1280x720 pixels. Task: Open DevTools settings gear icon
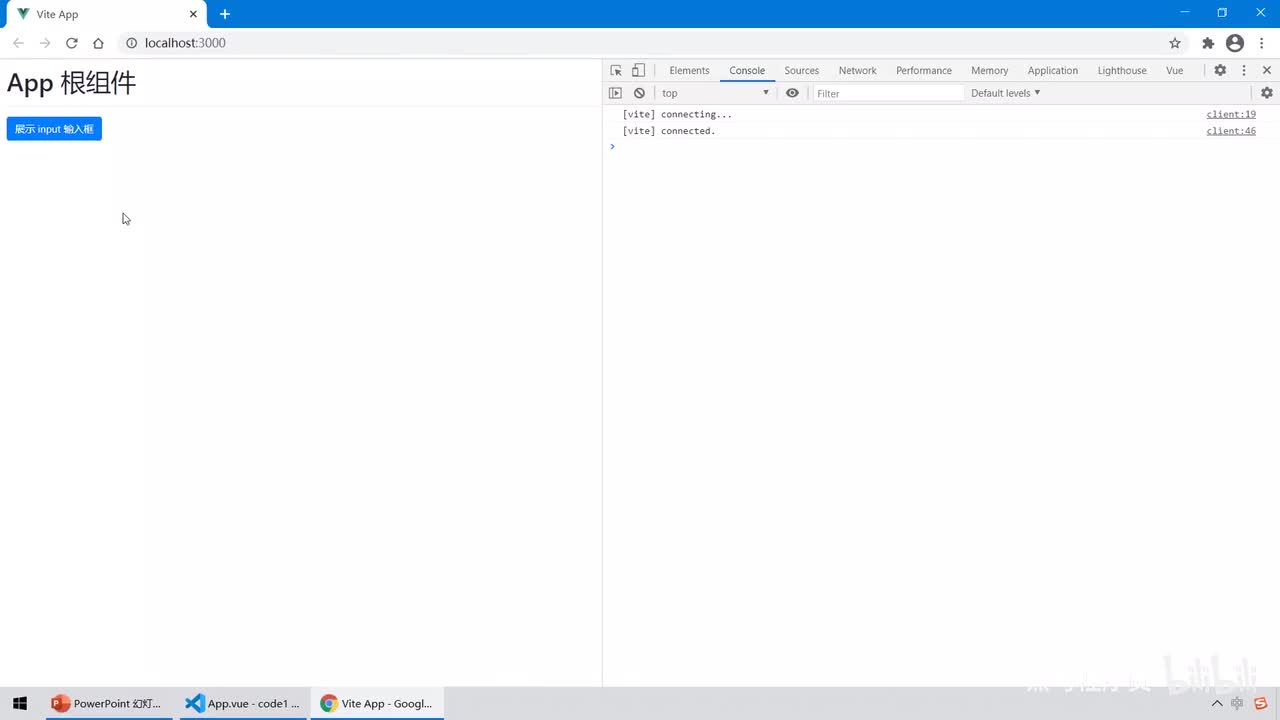tap(1220, 70)
